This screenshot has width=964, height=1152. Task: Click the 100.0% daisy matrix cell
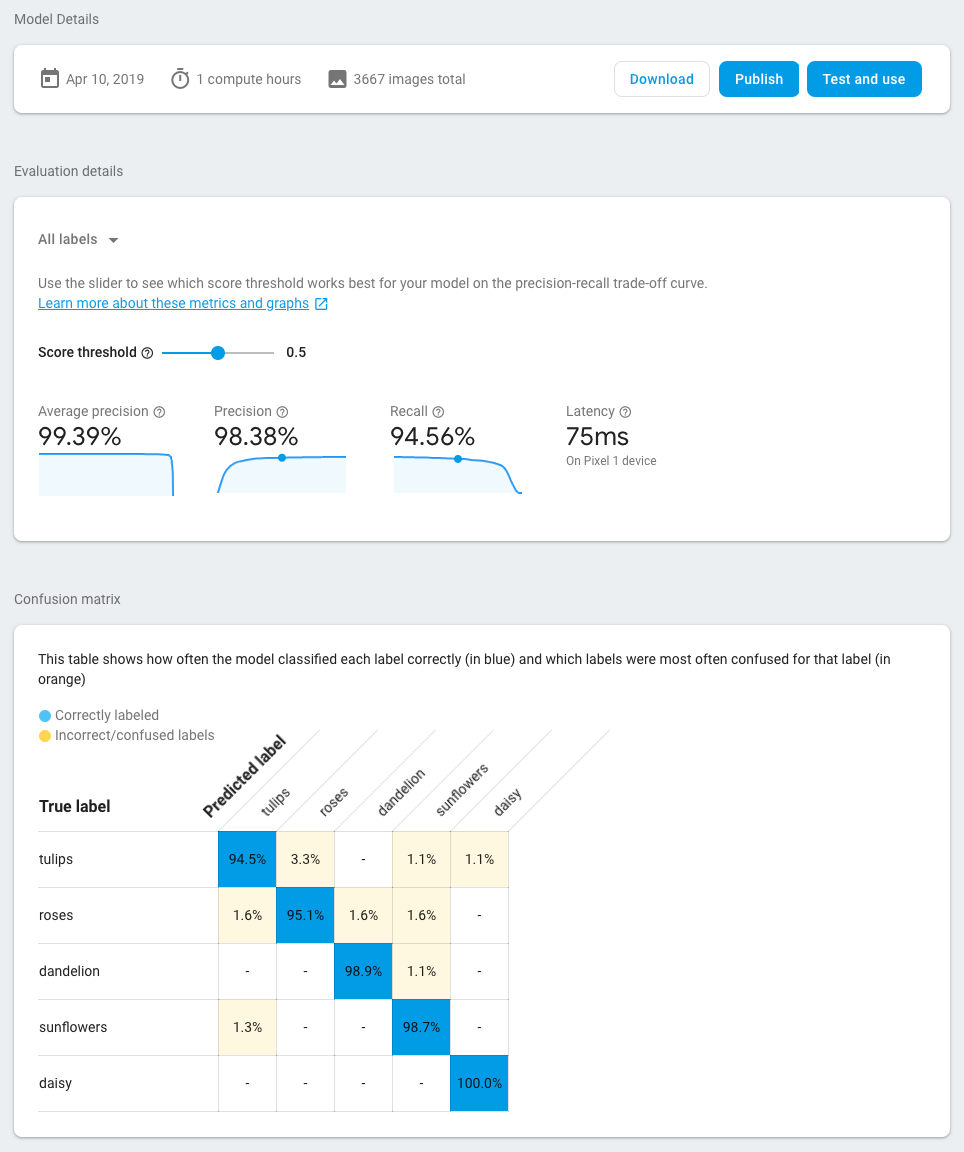tap(479, 1083)
